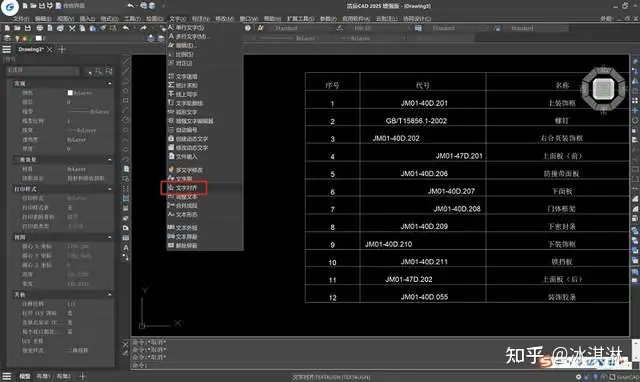Open the hamburger menu left of the 模型 tab
The image size is (640, 382).
[x=7, y=376]
